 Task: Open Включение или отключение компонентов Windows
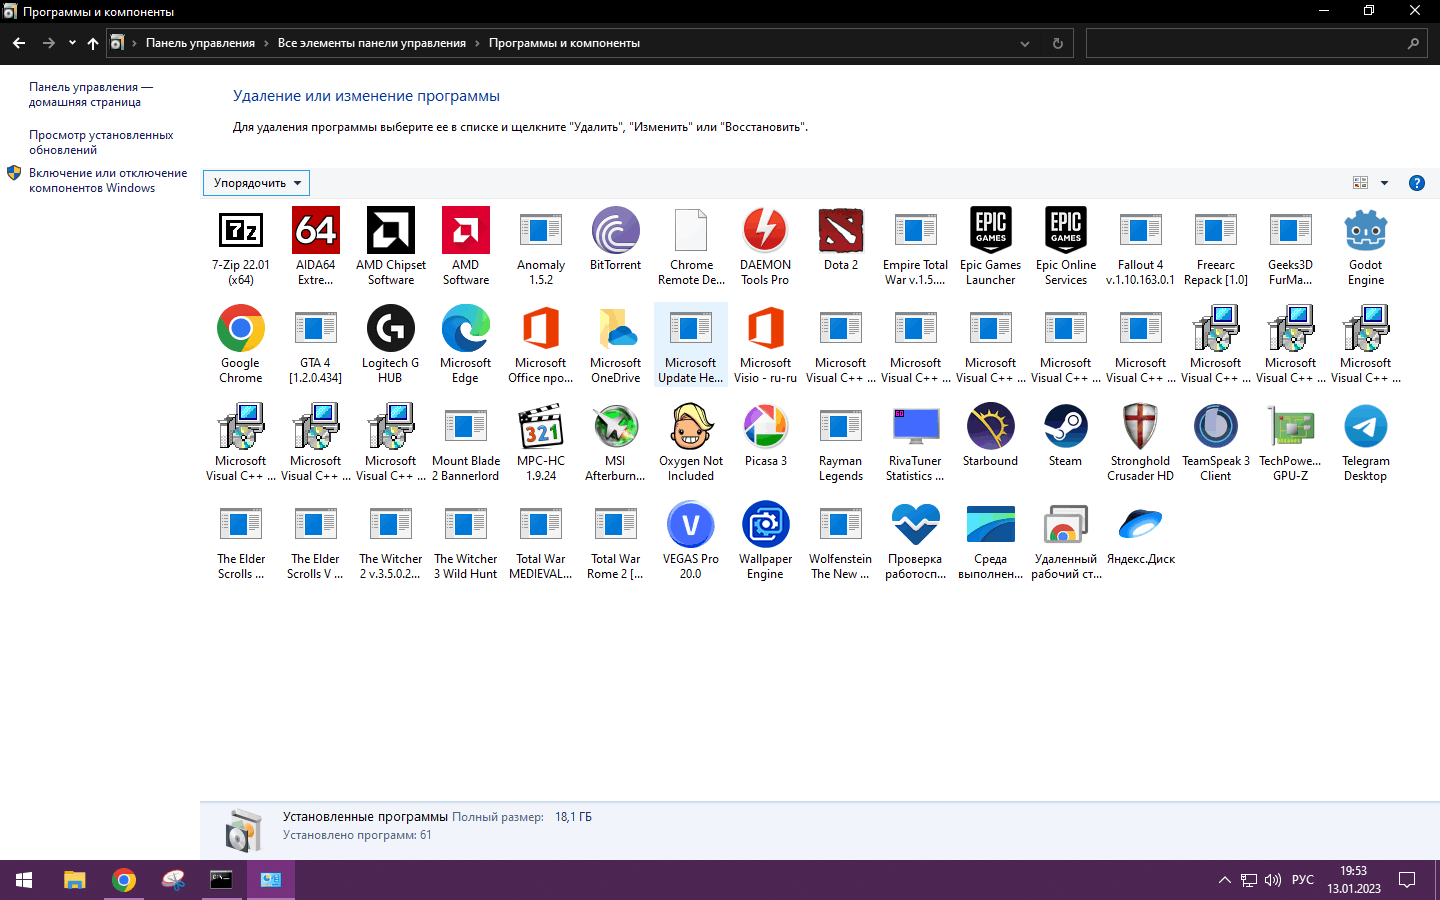pyautogui.click(x=108, y=180)
